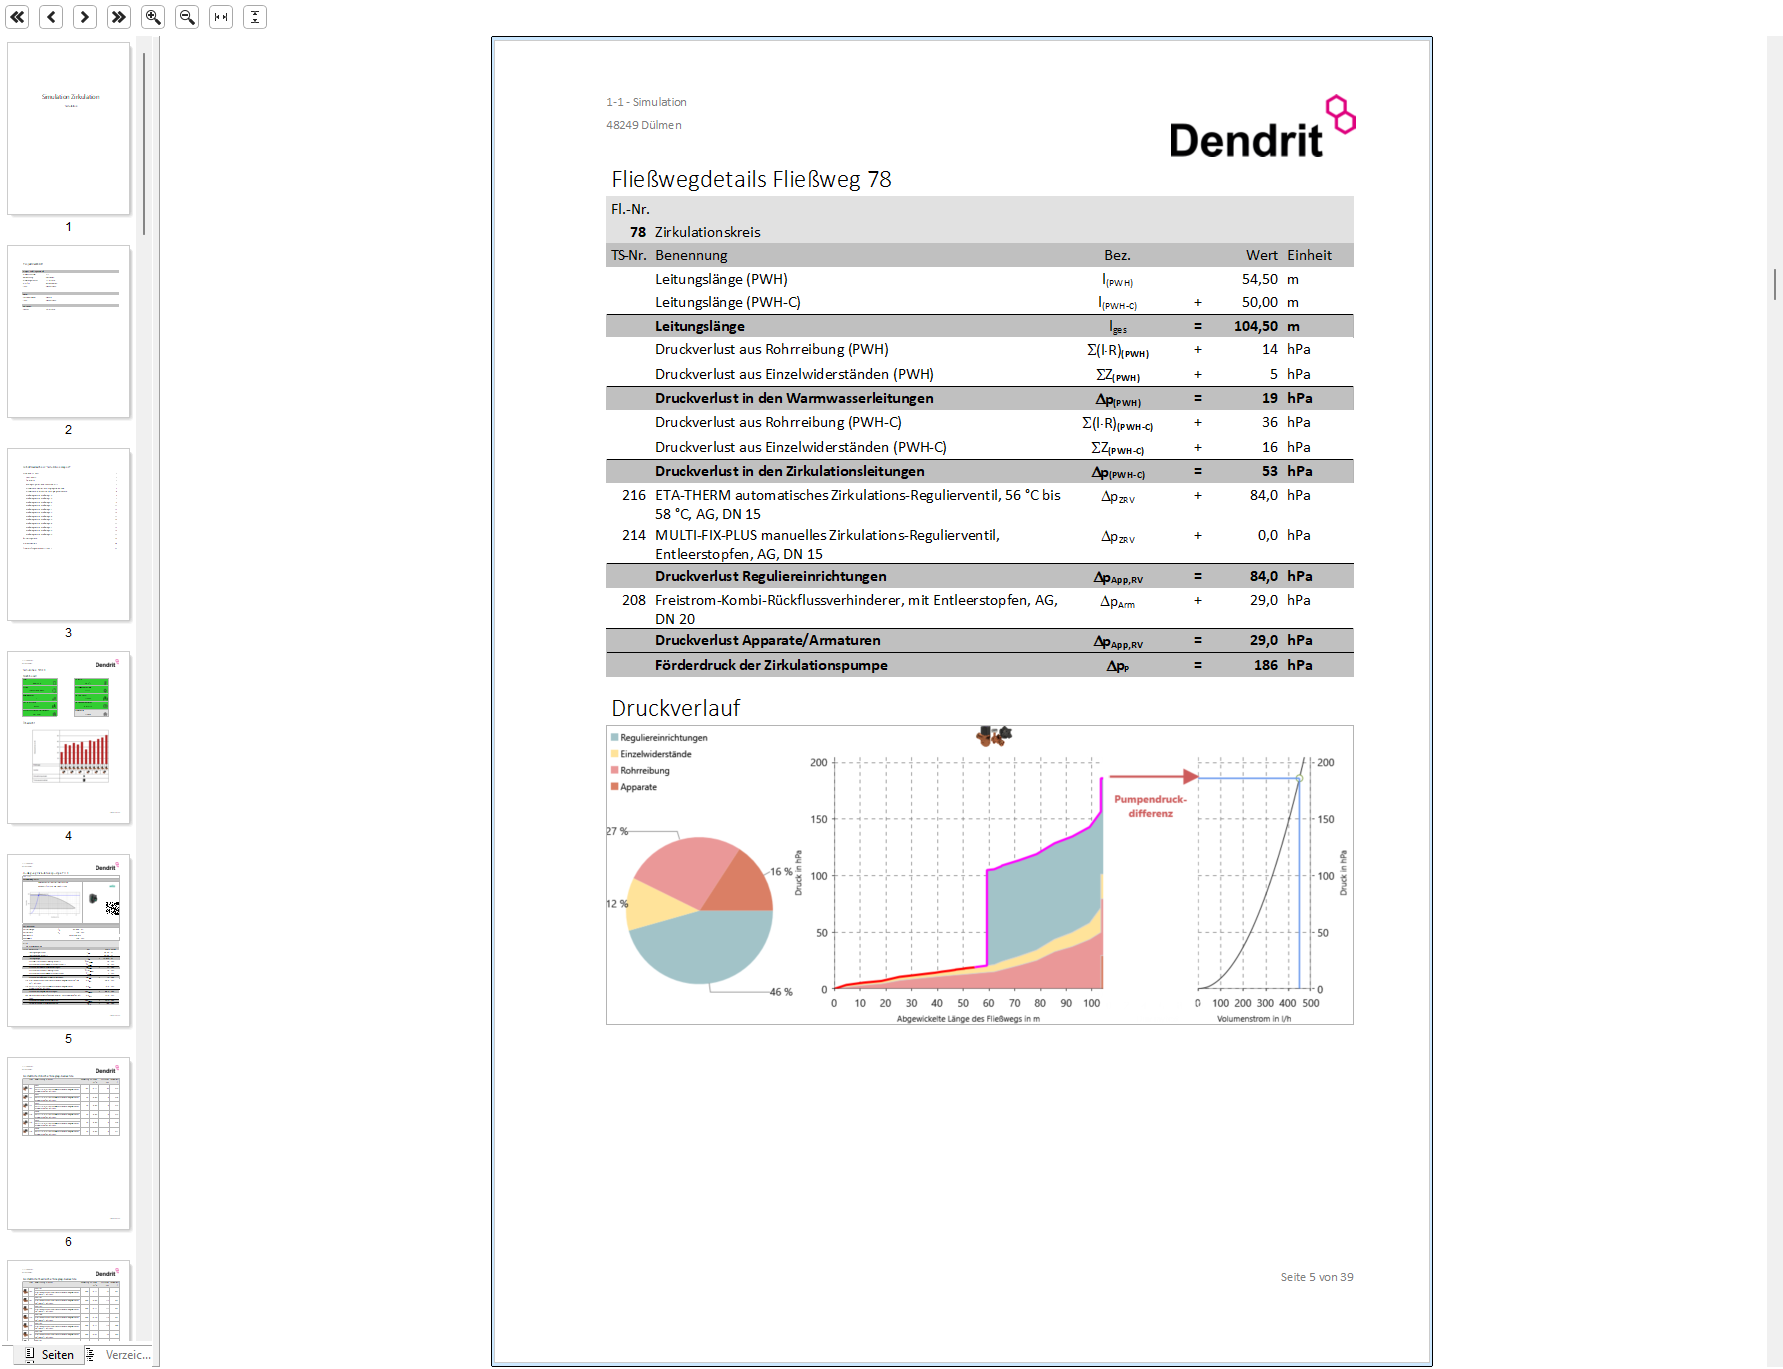Select the page 4 thumbnail with bar chart
This screenshot has height=1369, width=1783.
[x=69, y=737]
